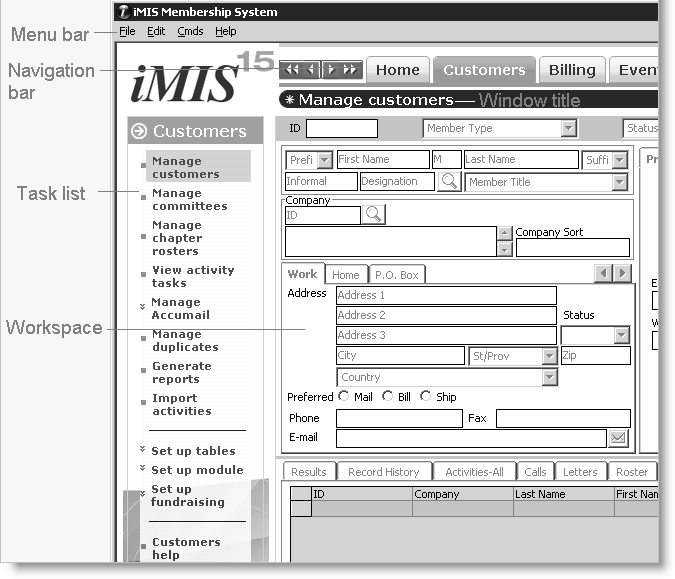Image resolution: width=675 pixels, height=579 pixels.
Task: Open the Prefix dropdown
Action: click(325, 160)
